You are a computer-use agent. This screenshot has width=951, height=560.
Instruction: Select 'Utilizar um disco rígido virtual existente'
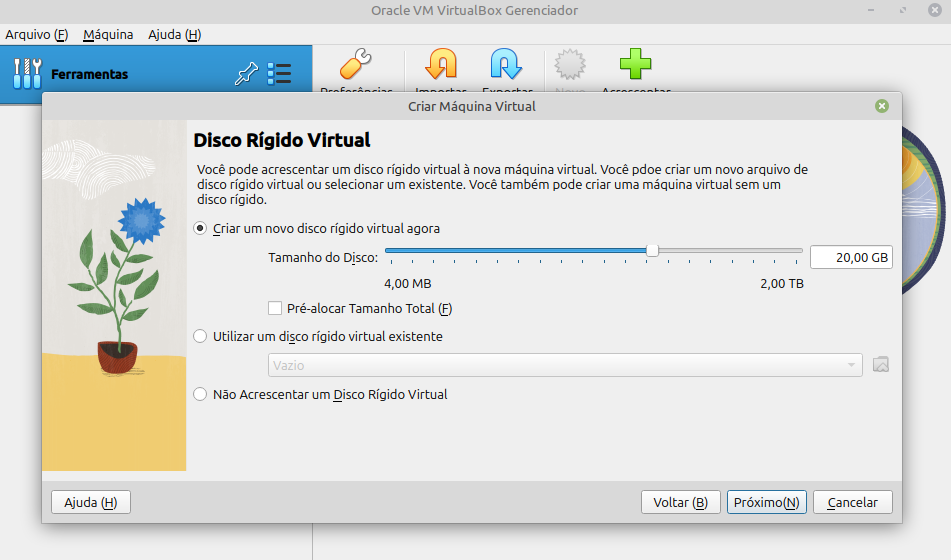[200, 336]
